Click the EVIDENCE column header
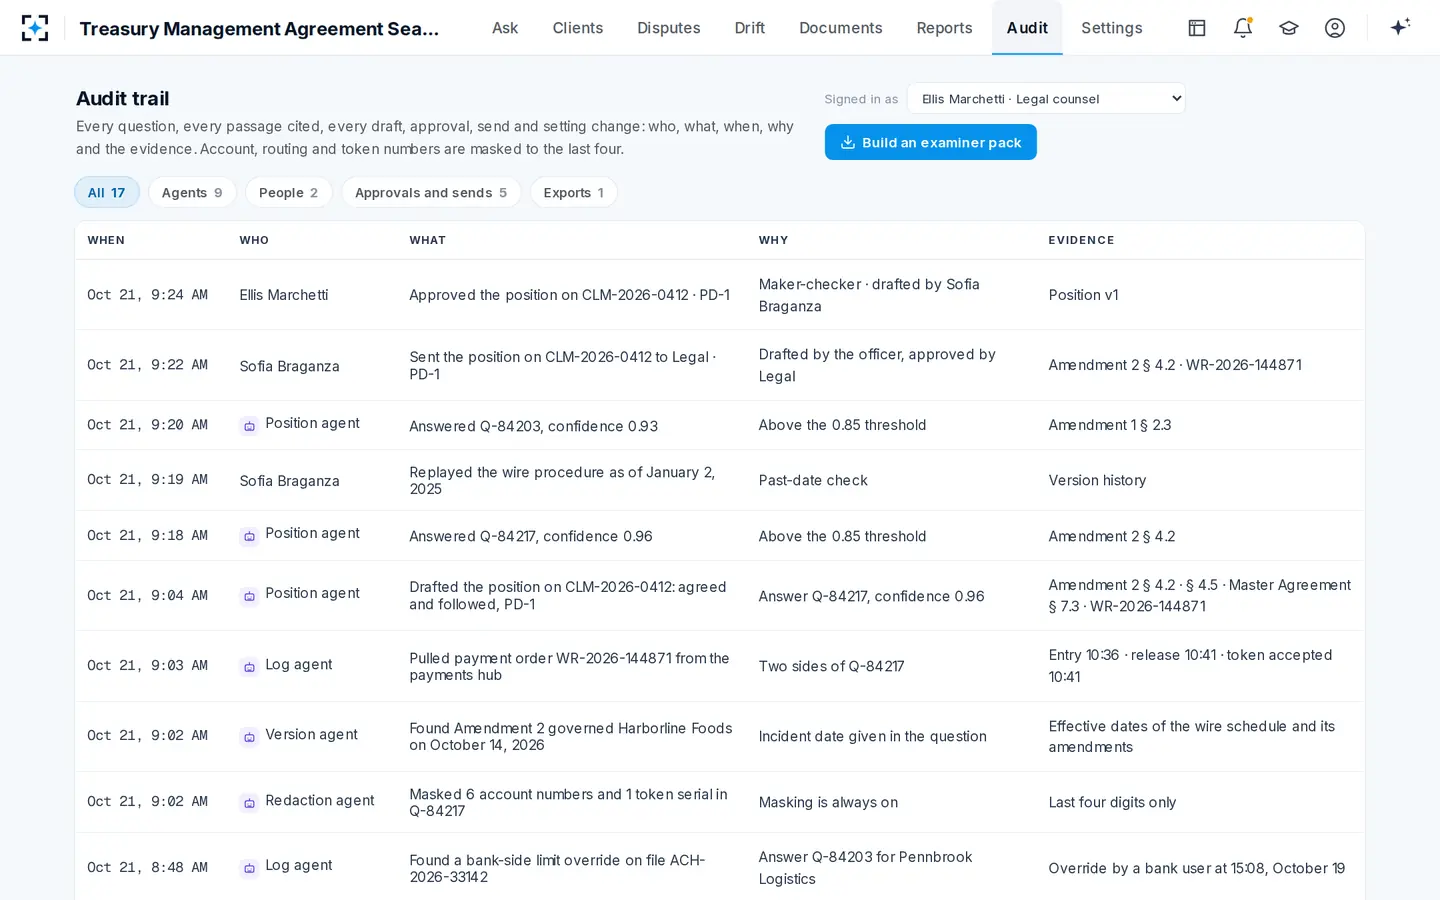1440x900 pixels. (1081, 240)
